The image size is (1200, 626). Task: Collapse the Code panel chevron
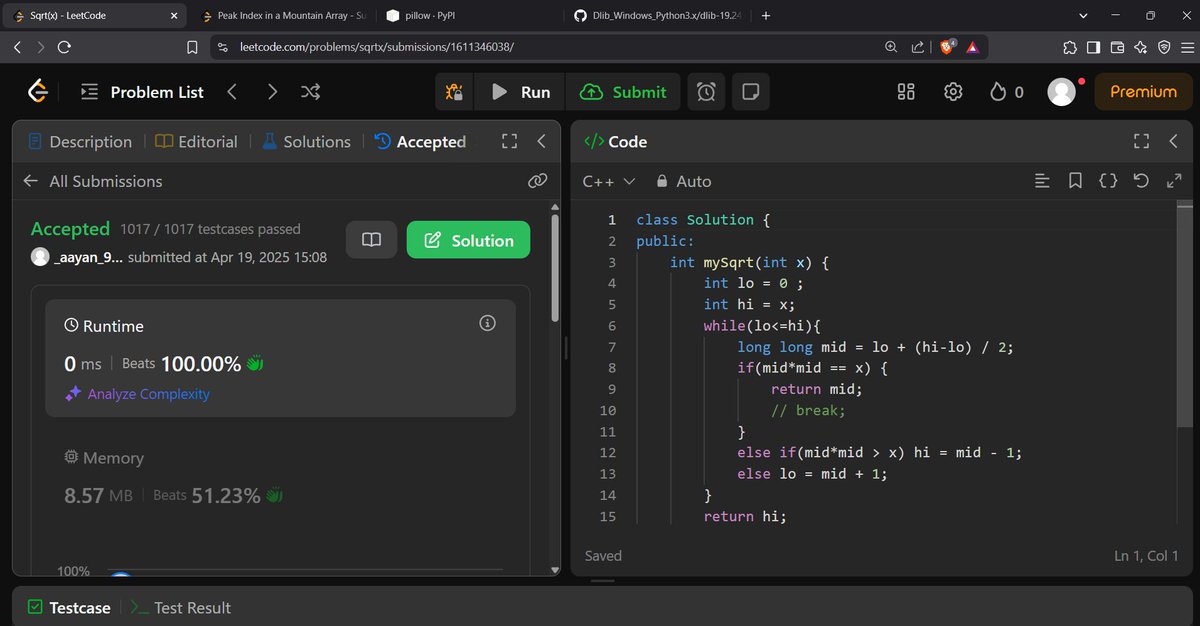coord(1174,142)
